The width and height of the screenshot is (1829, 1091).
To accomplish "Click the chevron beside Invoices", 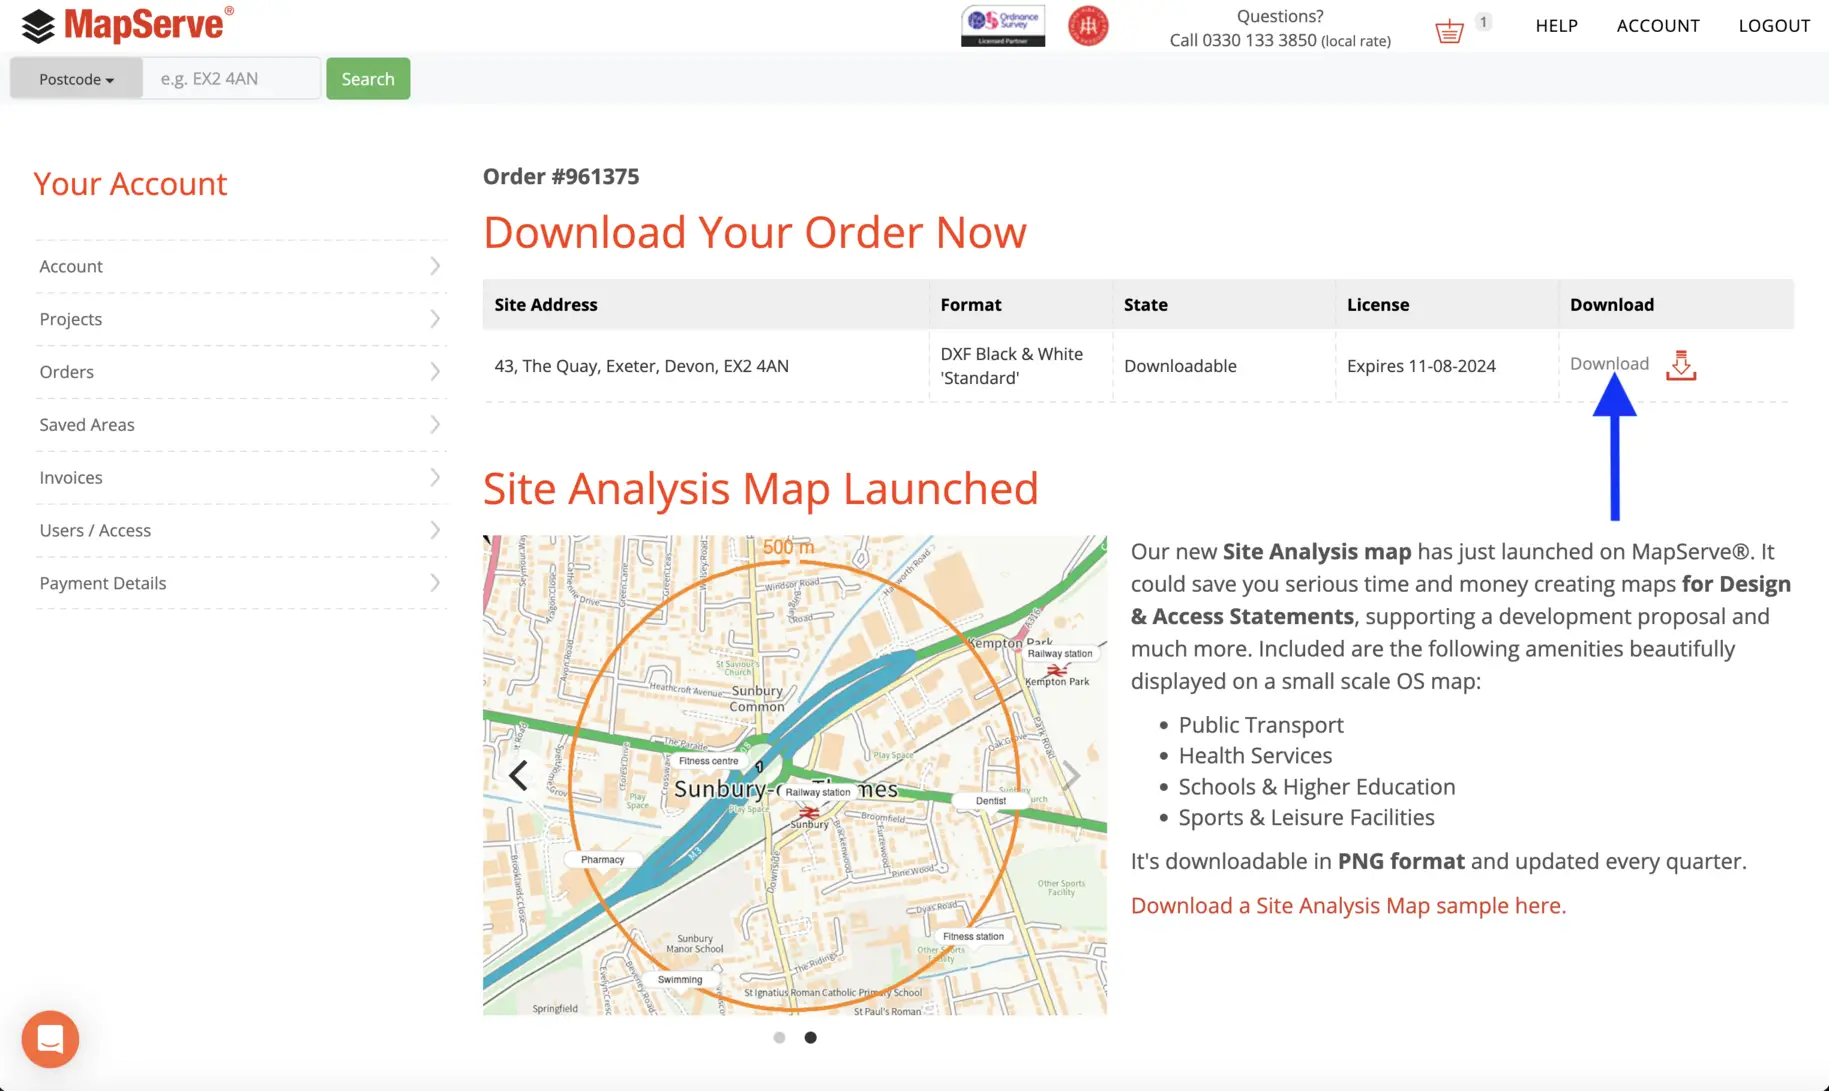I will point(435,478).
